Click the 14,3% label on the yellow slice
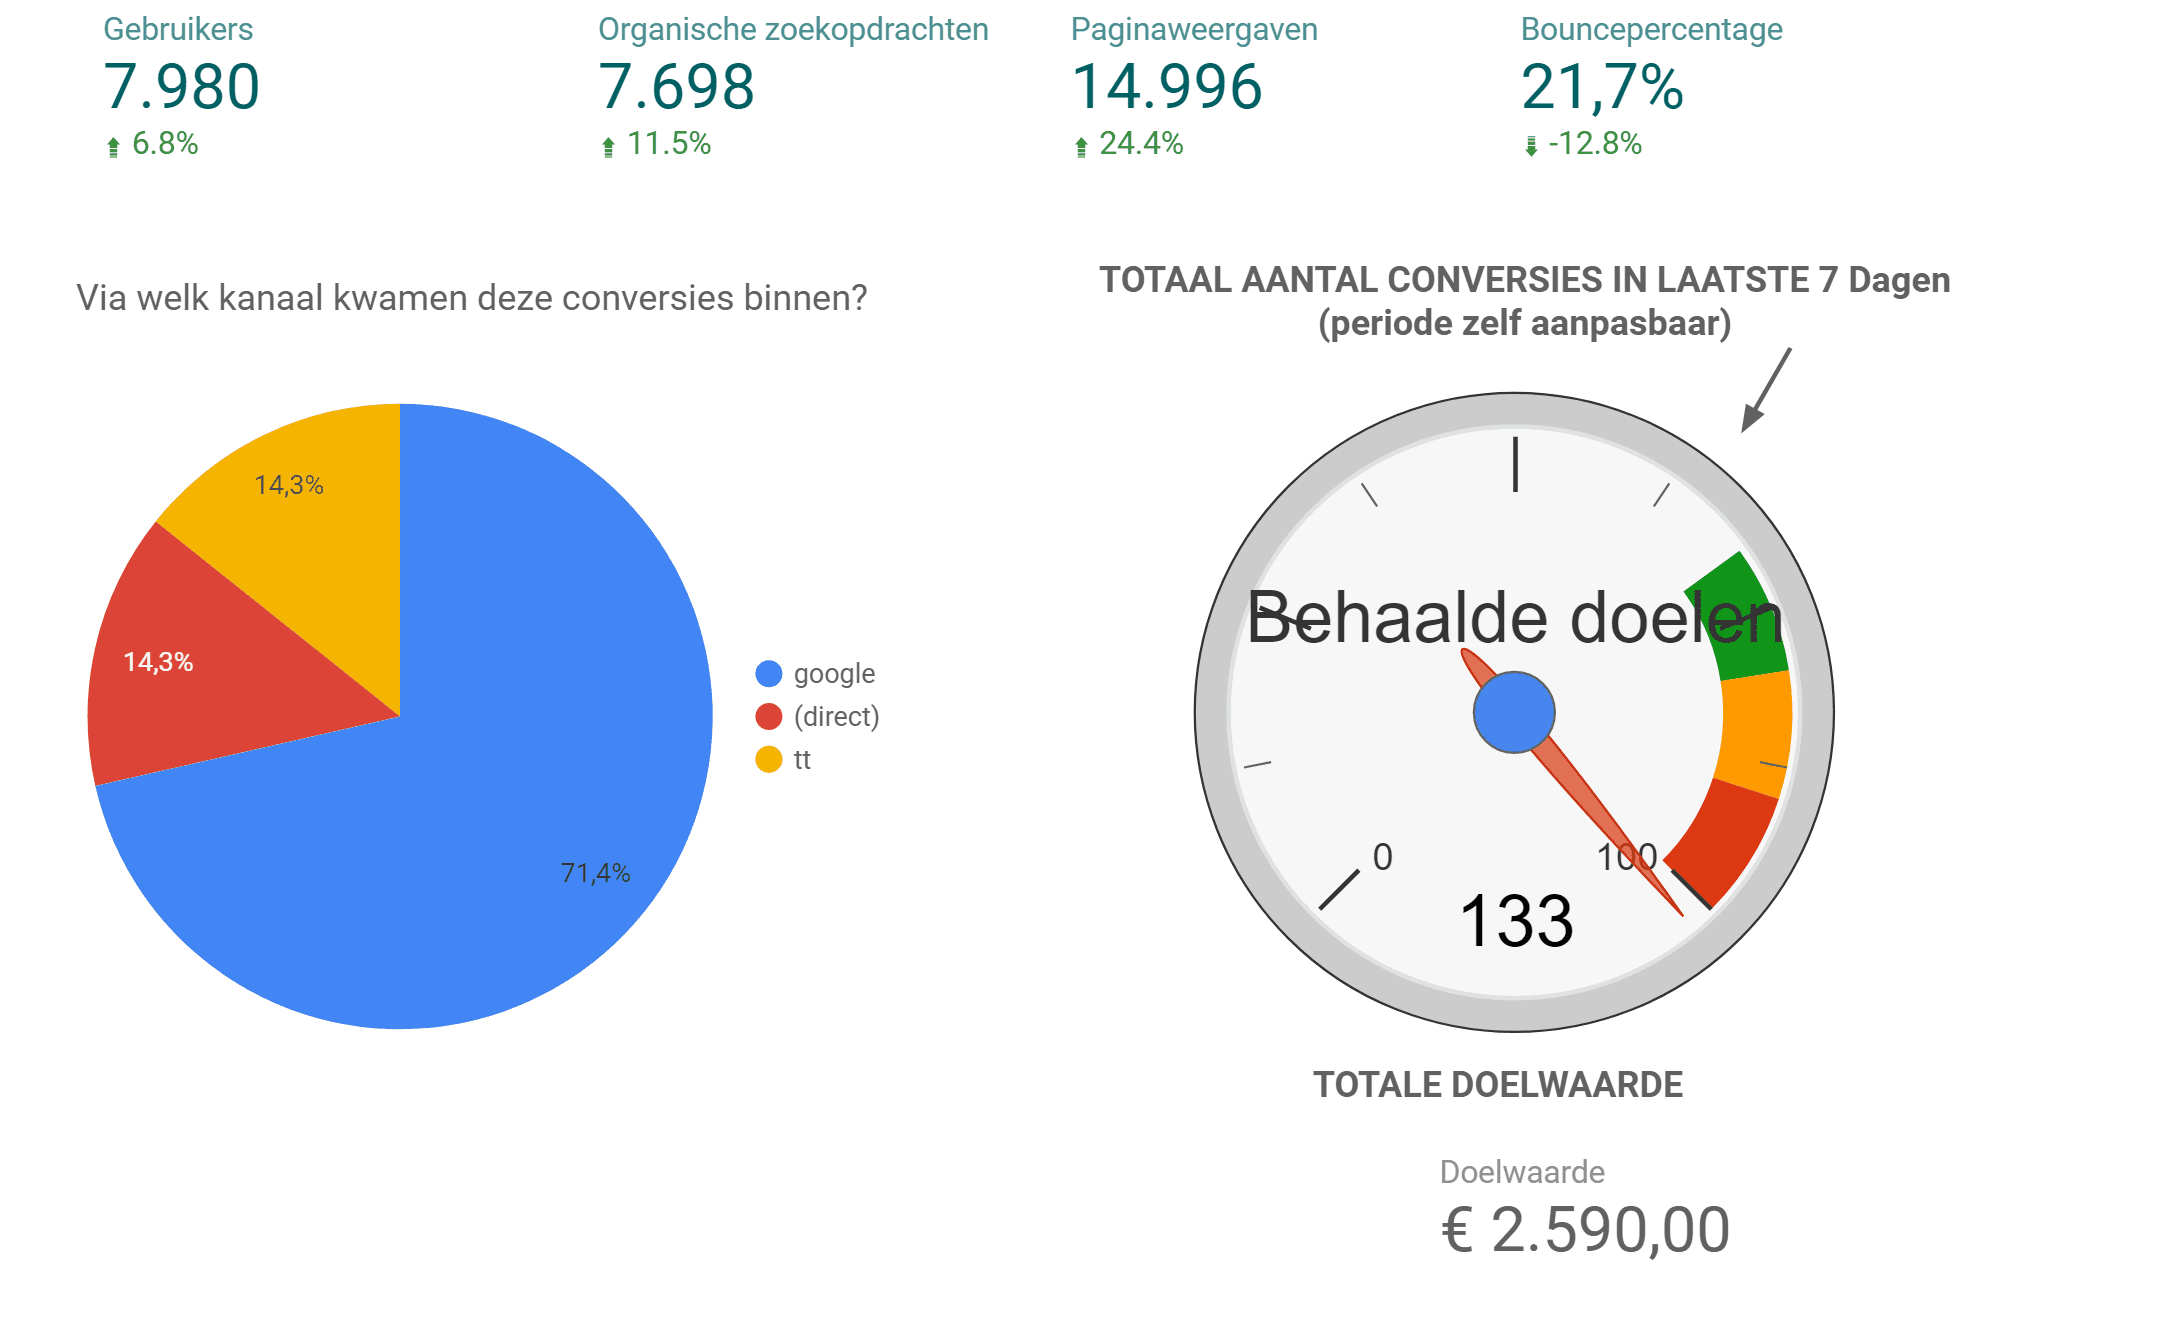This screenshot has width=2183, height=1323. pyautogui.click(x=289, y=485)
